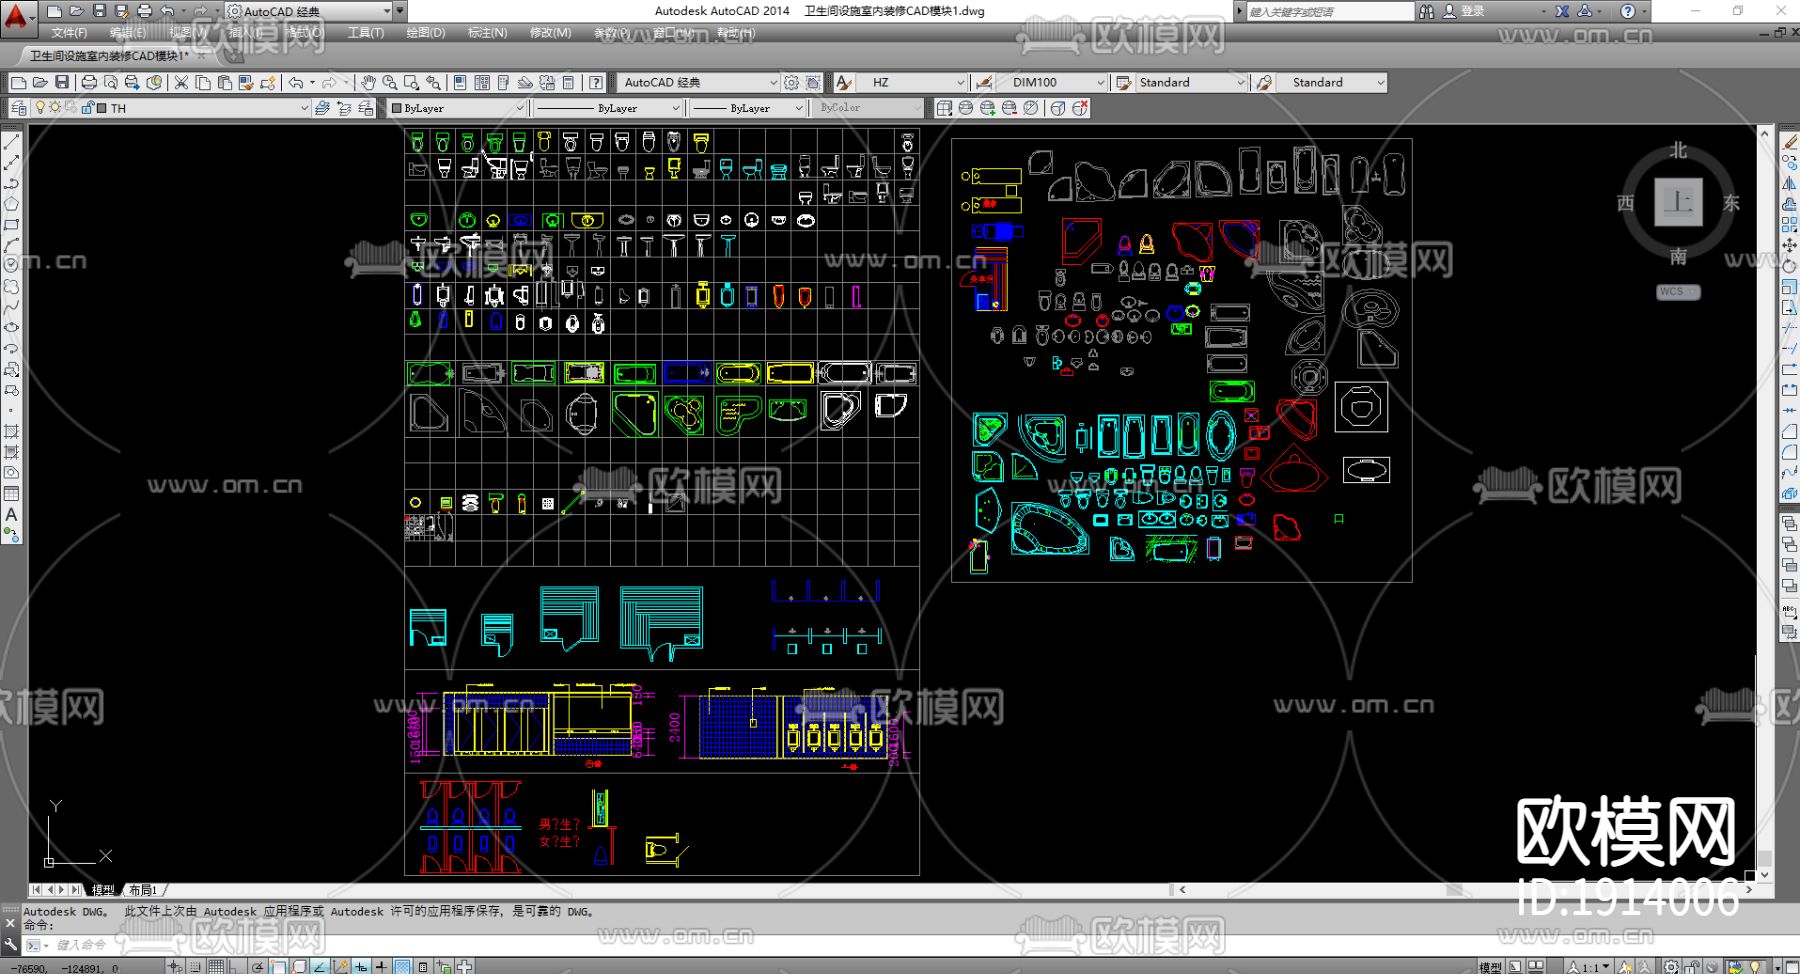Toggle the grid display in status bar

coord(216,966)
